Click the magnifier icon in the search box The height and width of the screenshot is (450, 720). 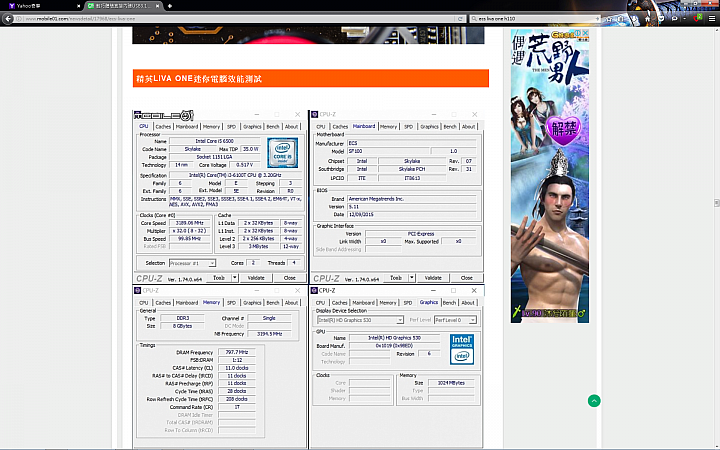click(474, 19)
